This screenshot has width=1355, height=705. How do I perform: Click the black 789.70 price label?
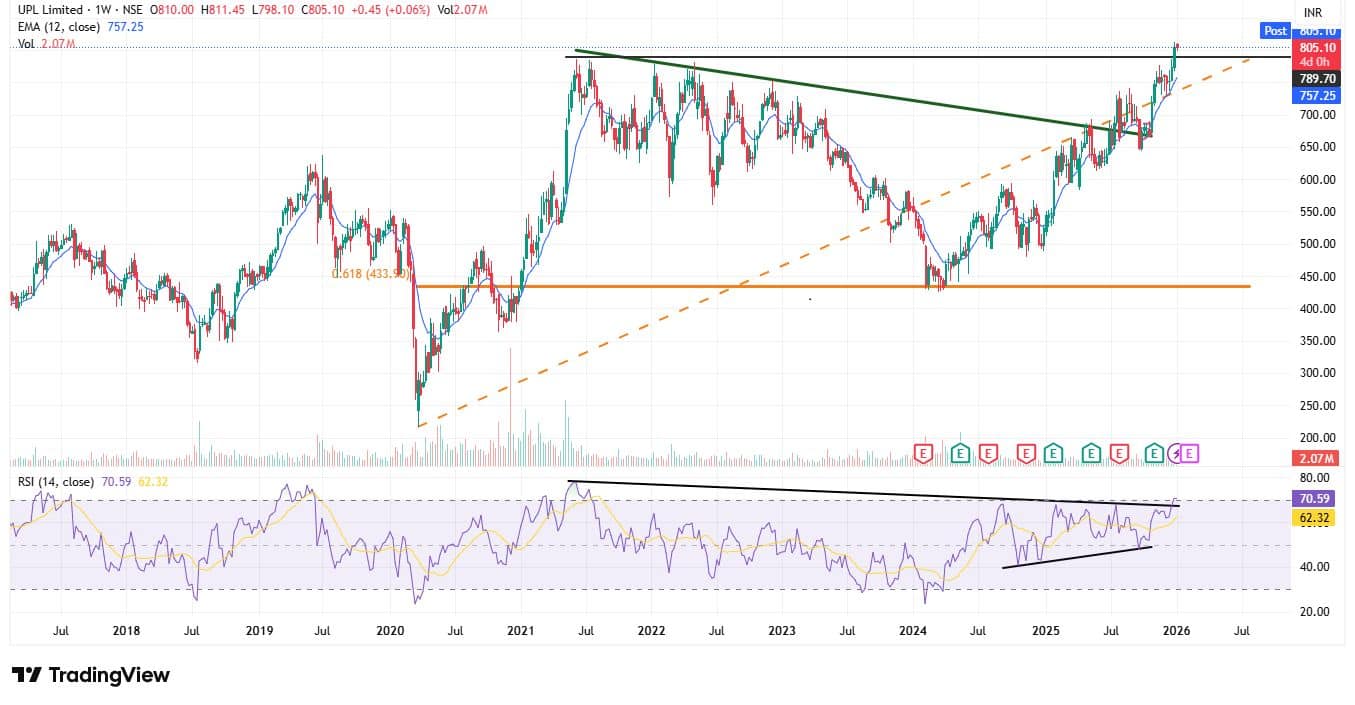(x=1318, y=78)
